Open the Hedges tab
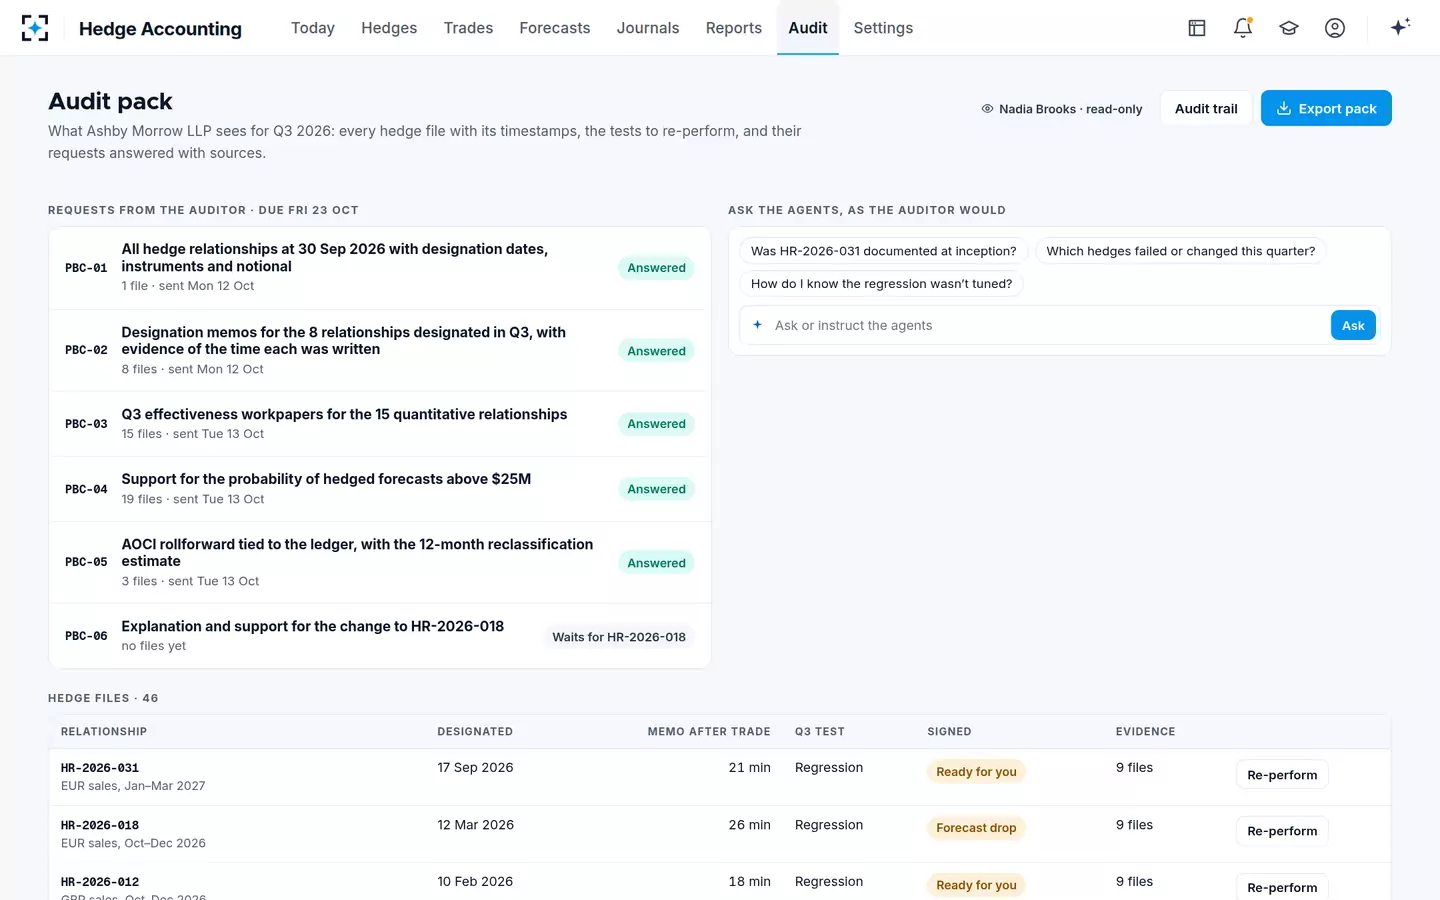The width and height of the screenshot is (1440, 900). (389, 28)
